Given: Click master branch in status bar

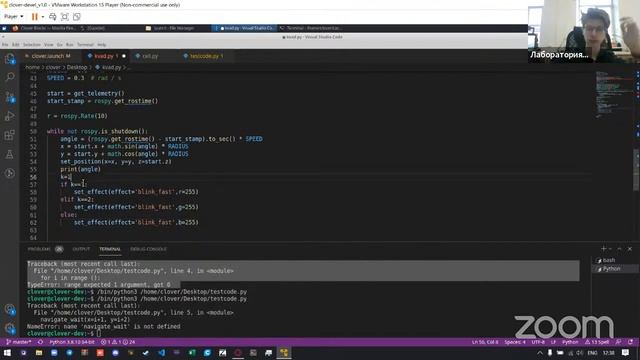Looking at the screenshot, I should (19, 342).
